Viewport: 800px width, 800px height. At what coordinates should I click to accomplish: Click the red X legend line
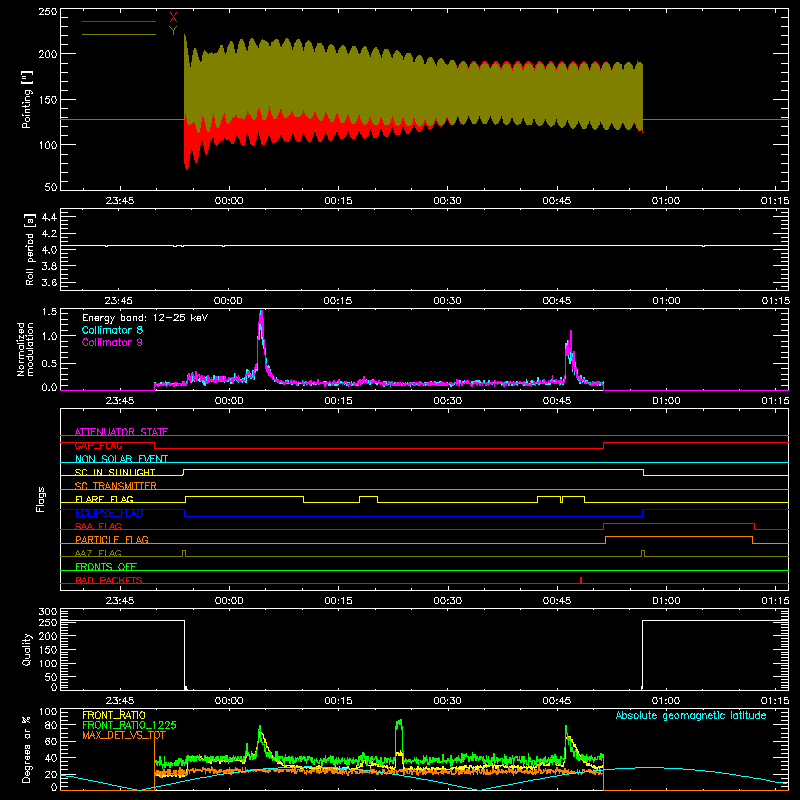[x=119, y=21]
